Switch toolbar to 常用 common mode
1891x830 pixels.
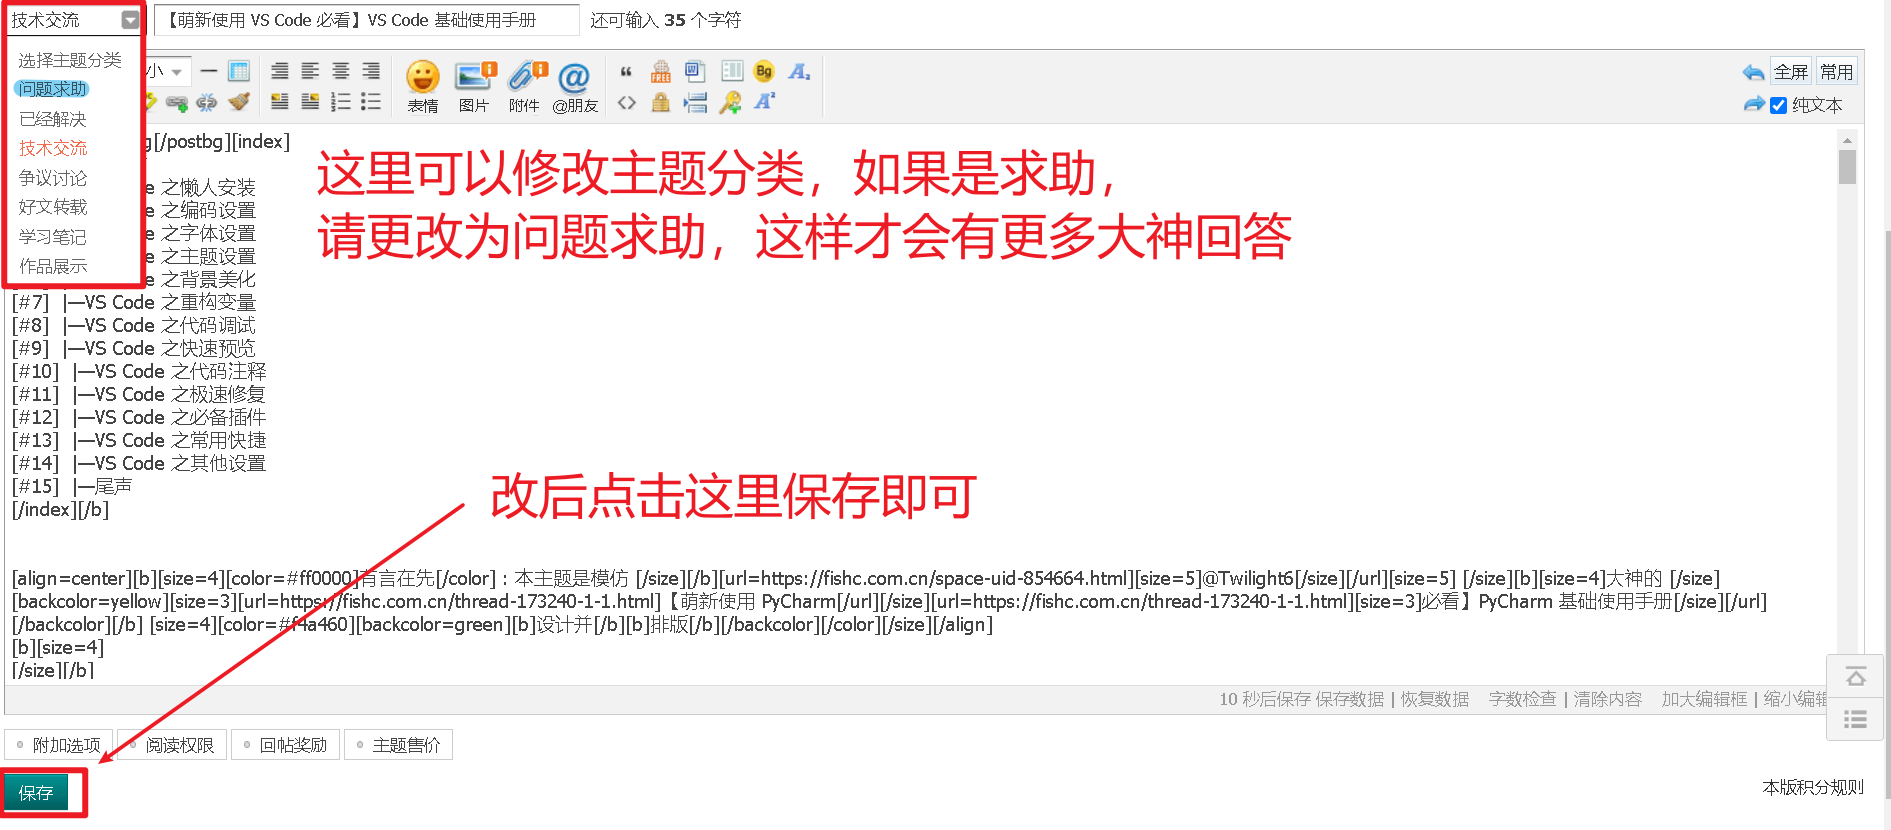coord(1836,72)
